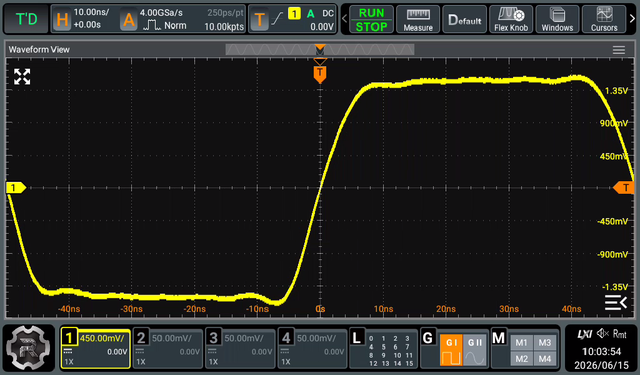Click the Norm acquisition mode label

coord(175,25)
